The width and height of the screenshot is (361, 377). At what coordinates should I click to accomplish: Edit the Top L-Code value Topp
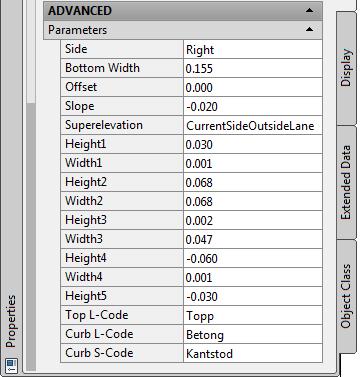[253, 315]
